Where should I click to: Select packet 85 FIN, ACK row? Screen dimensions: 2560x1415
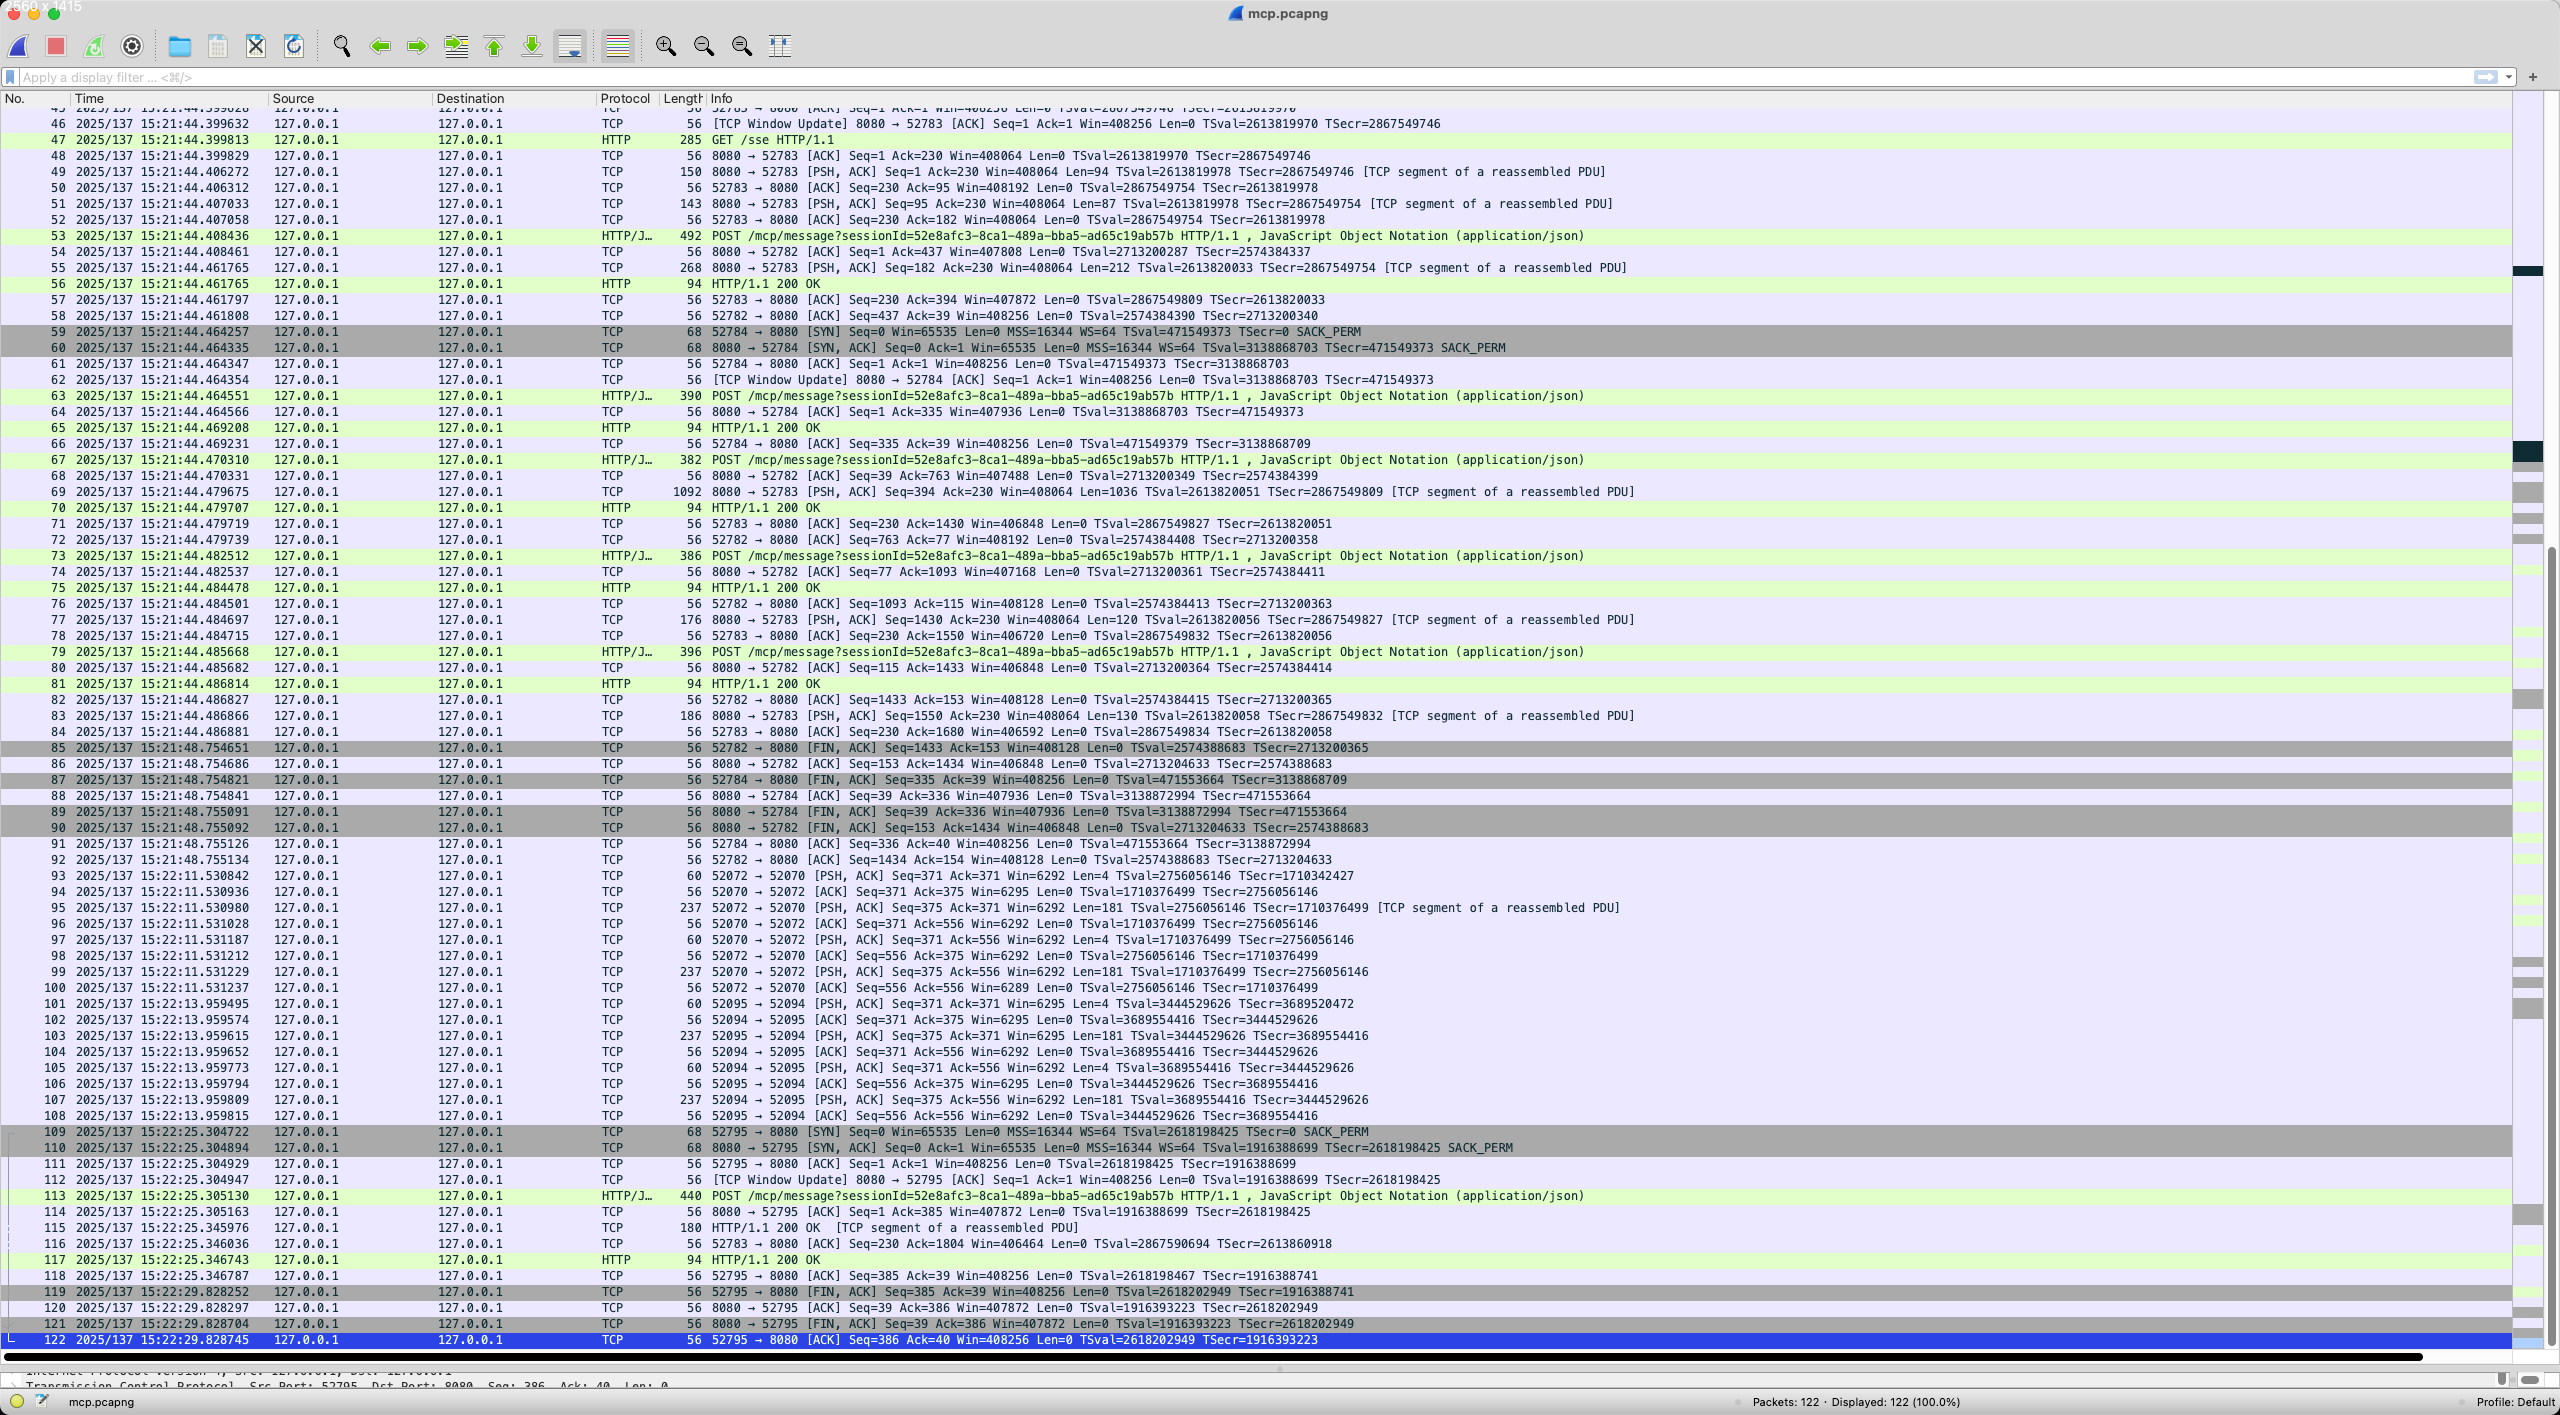1256,748
